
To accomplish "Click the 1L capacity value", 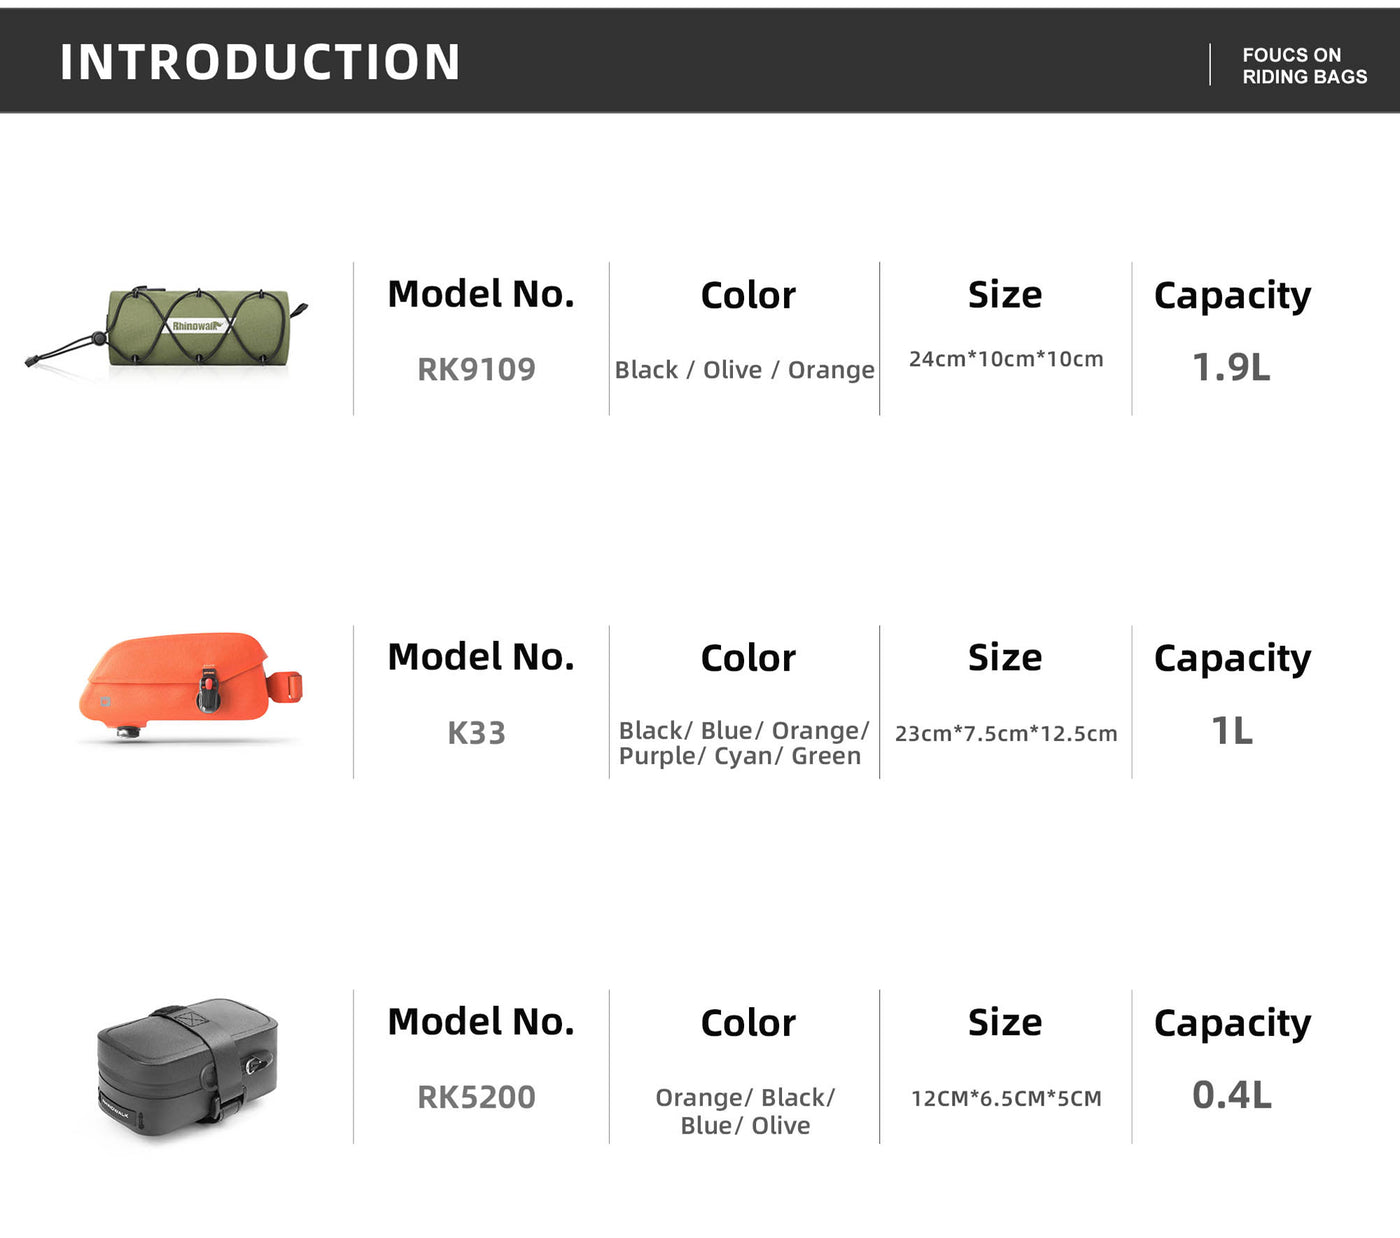I will point(1231,731).
